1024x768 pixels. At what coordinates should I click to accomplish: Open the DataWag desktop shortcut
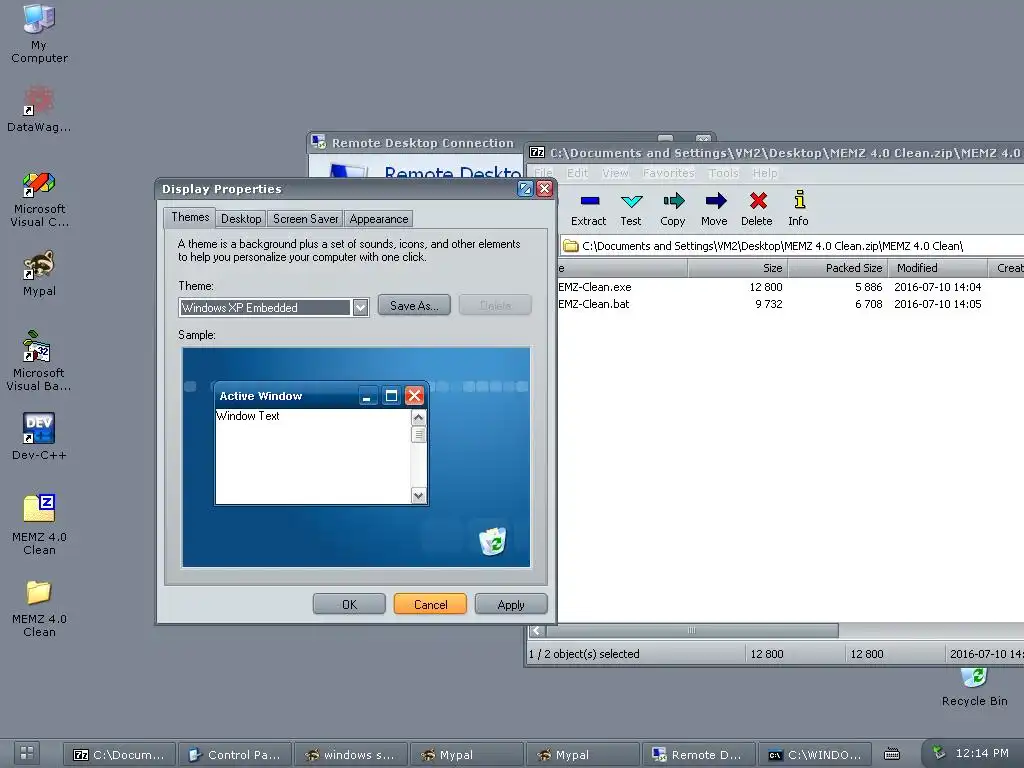click(x=39, y=109)
